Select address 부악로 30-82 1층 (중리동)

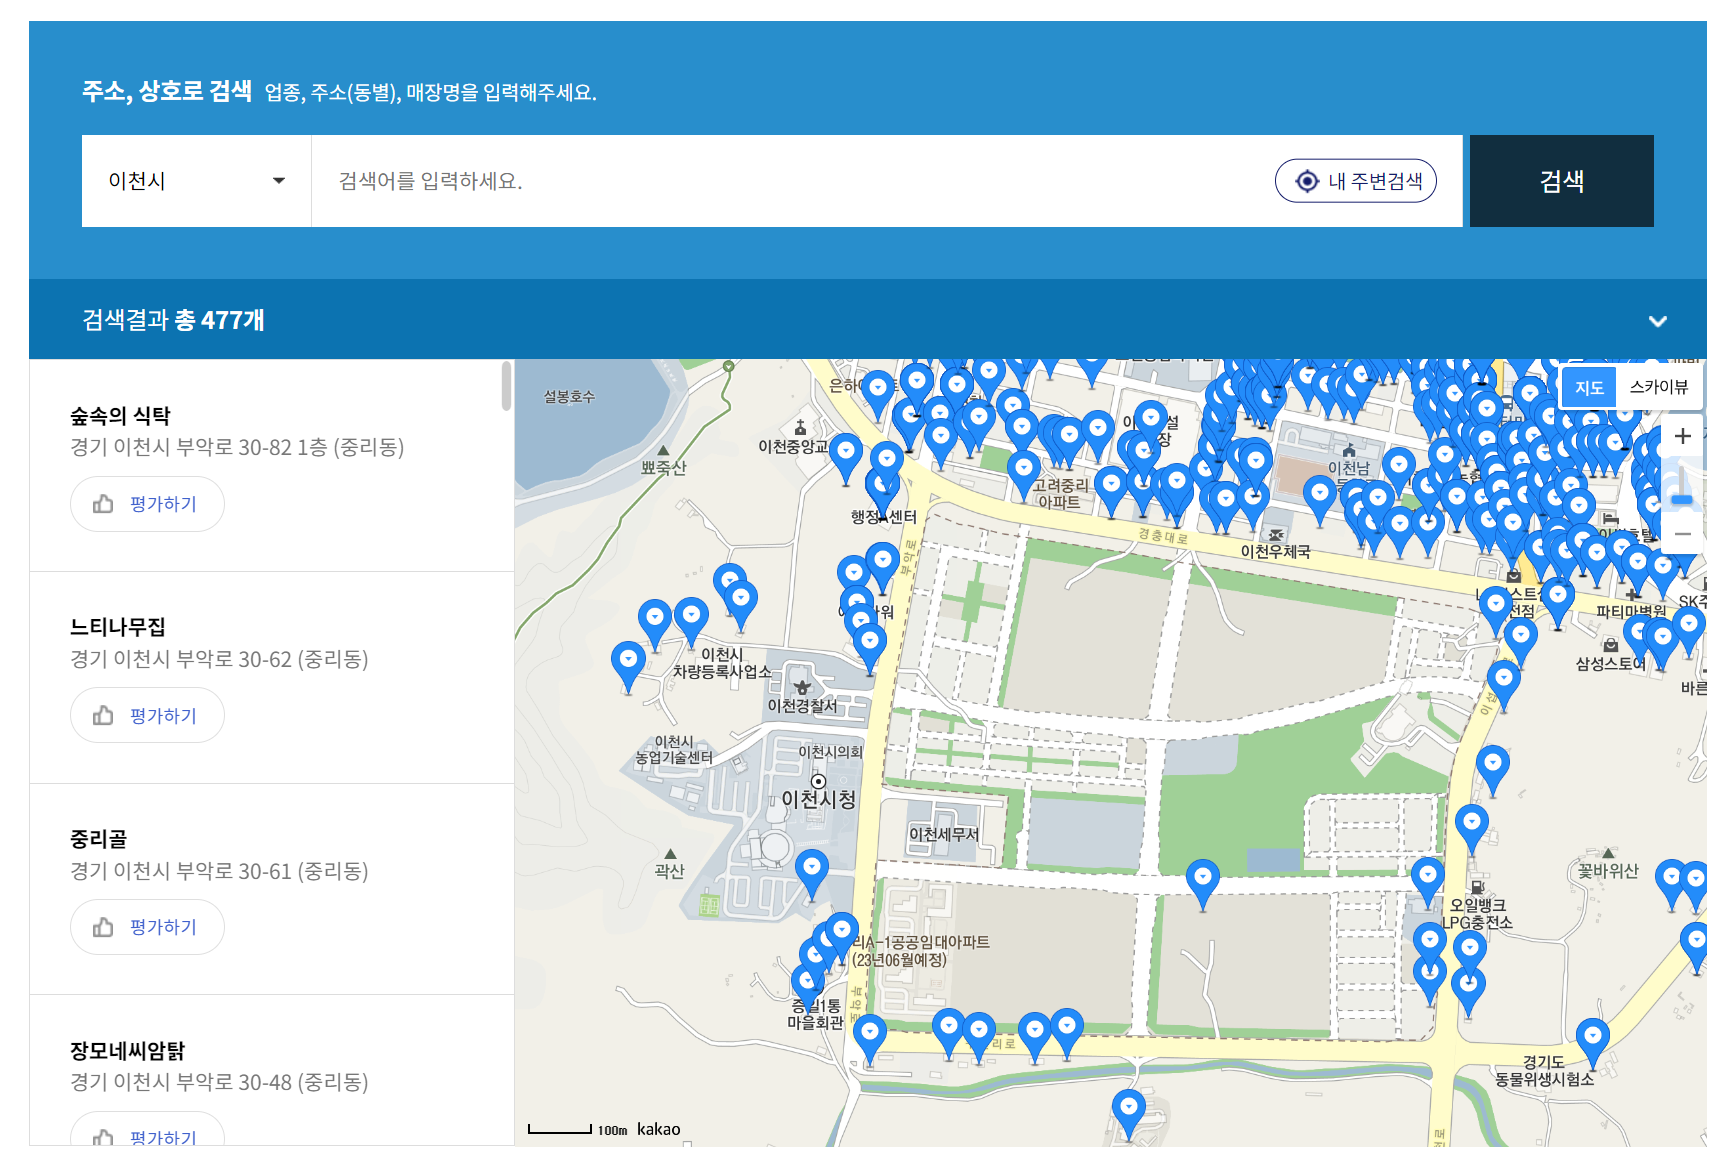(x=237, y=447)
